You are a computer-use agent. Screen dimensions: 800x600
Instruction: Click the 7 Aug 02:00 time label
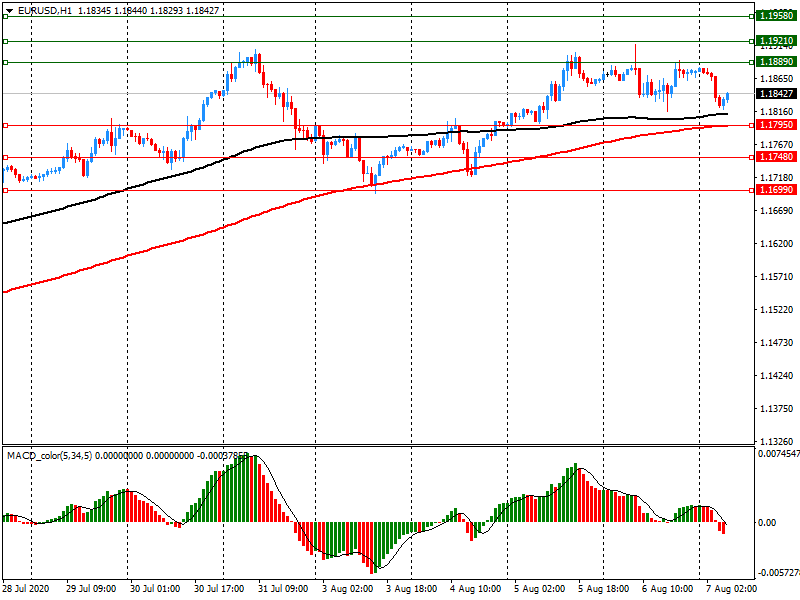click(x=732, y=588)
